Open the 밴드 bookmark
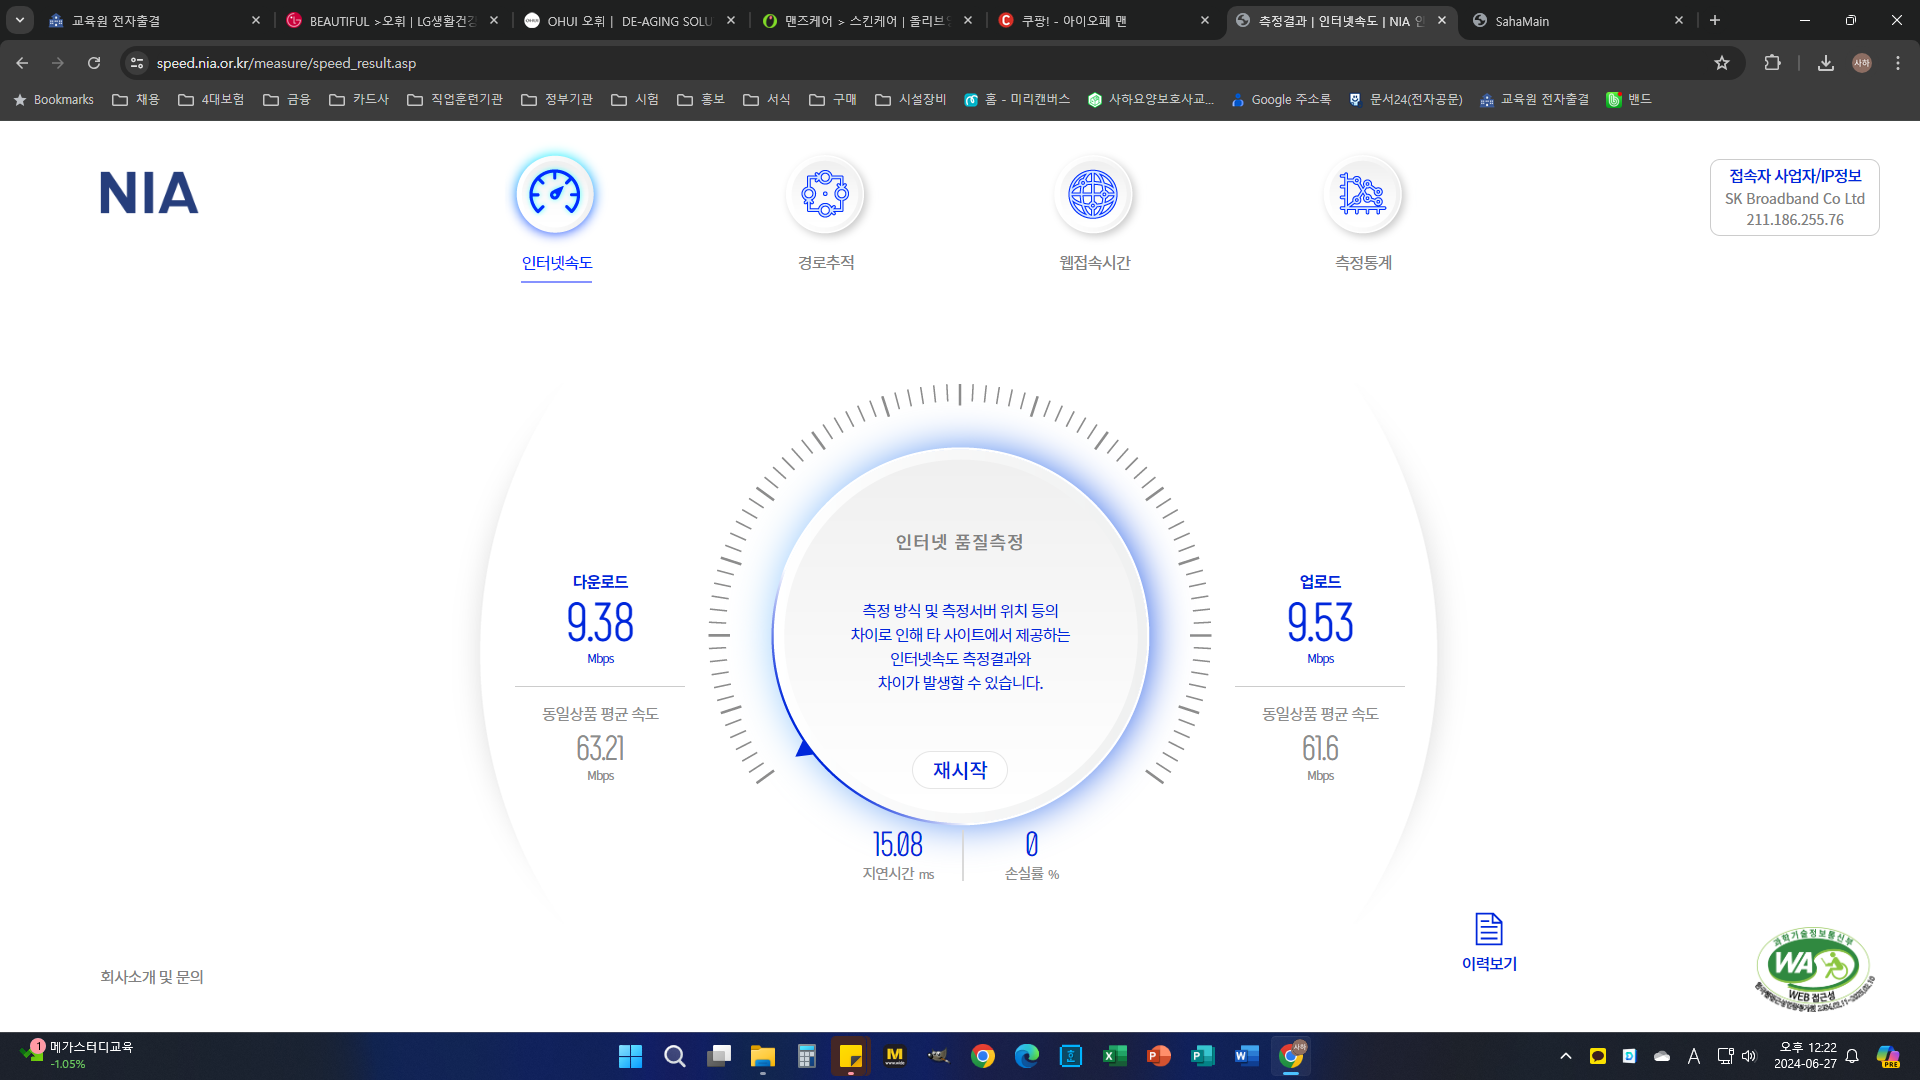The width and height of the screenshot is (1920, 1080). coord(1629,99)
